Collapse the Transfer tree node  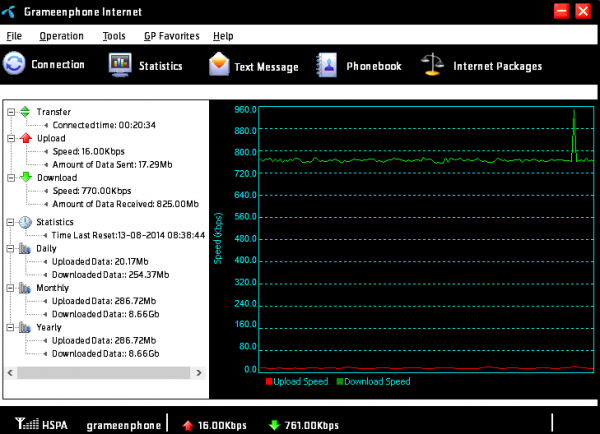coord(11,112)
